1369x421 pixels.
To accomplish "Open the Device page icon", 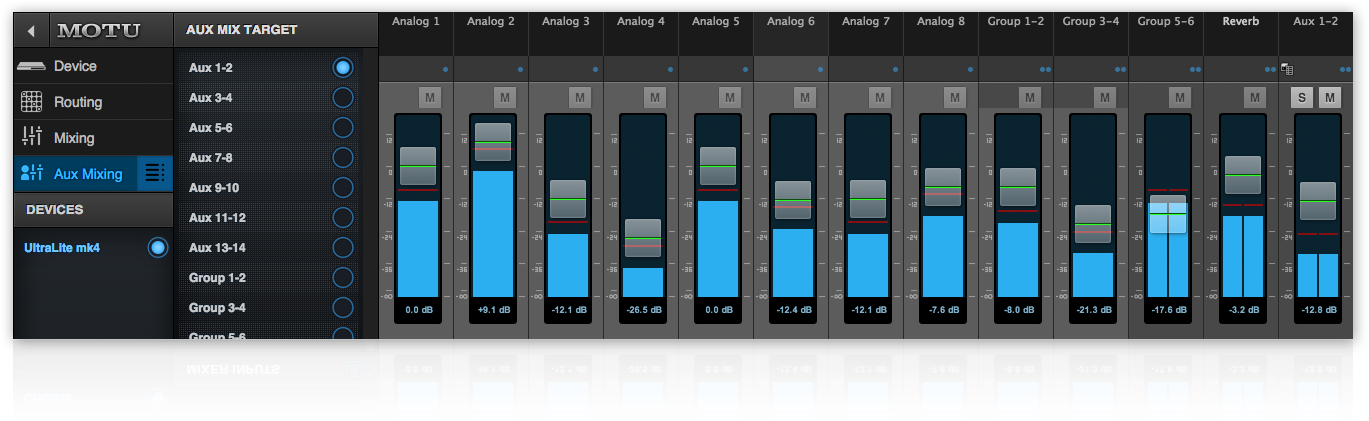I will (32, 67).
